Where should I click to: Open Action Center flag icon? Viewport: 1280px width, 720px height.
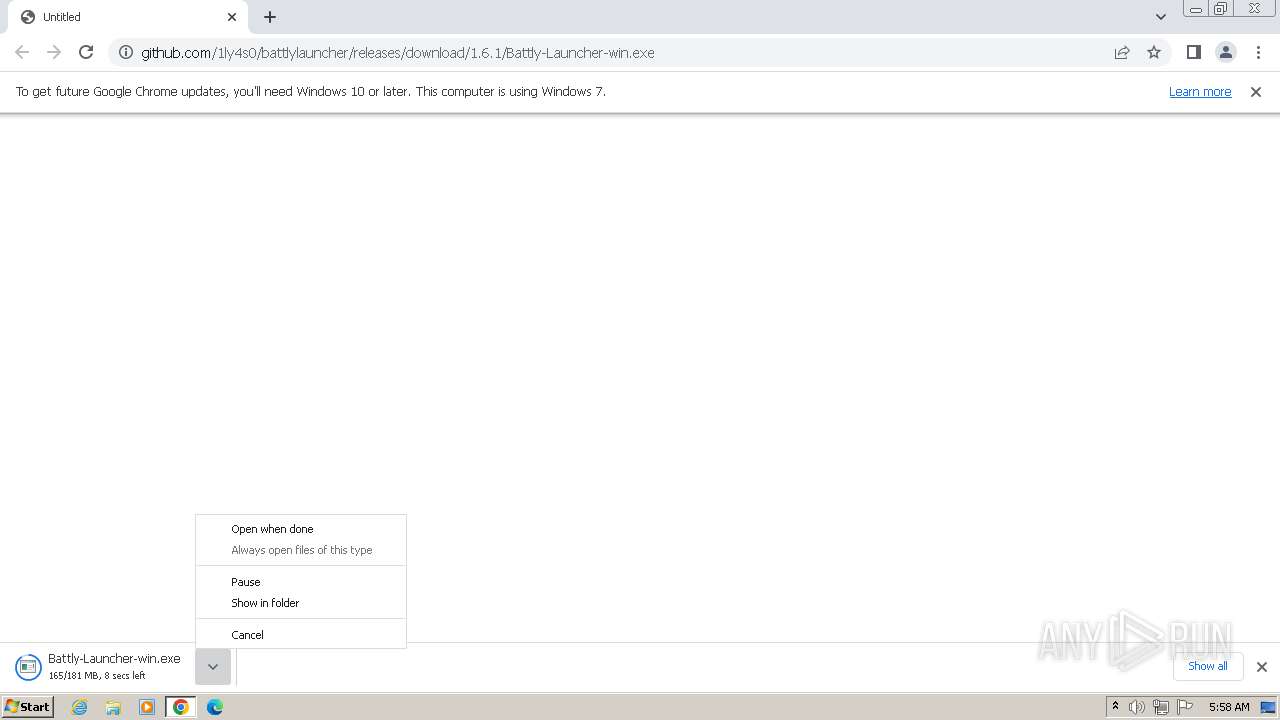tap(1185, 707)
